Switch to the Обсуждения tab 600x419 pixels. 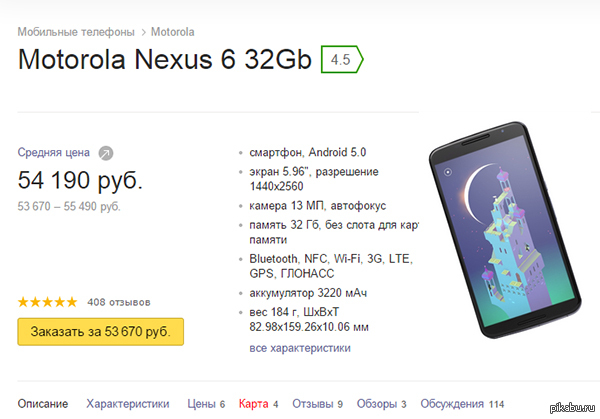pyautogui.click(x=456, y=404)
